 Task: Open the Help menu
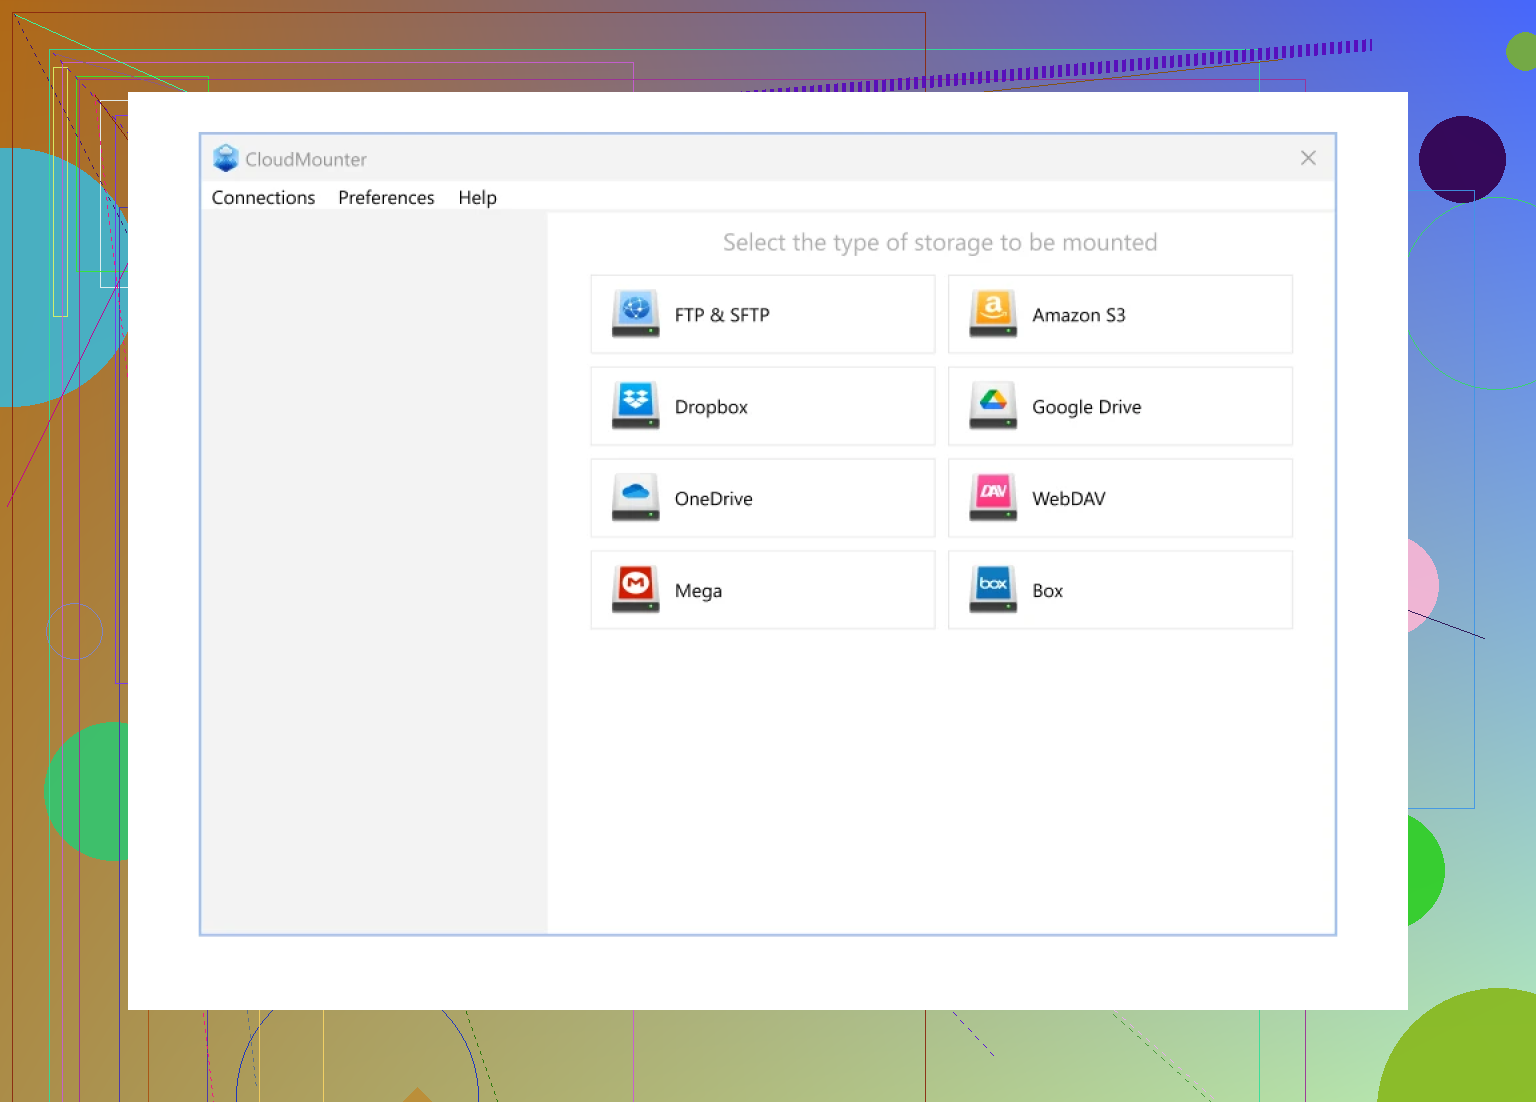click(x=477, y=198)
